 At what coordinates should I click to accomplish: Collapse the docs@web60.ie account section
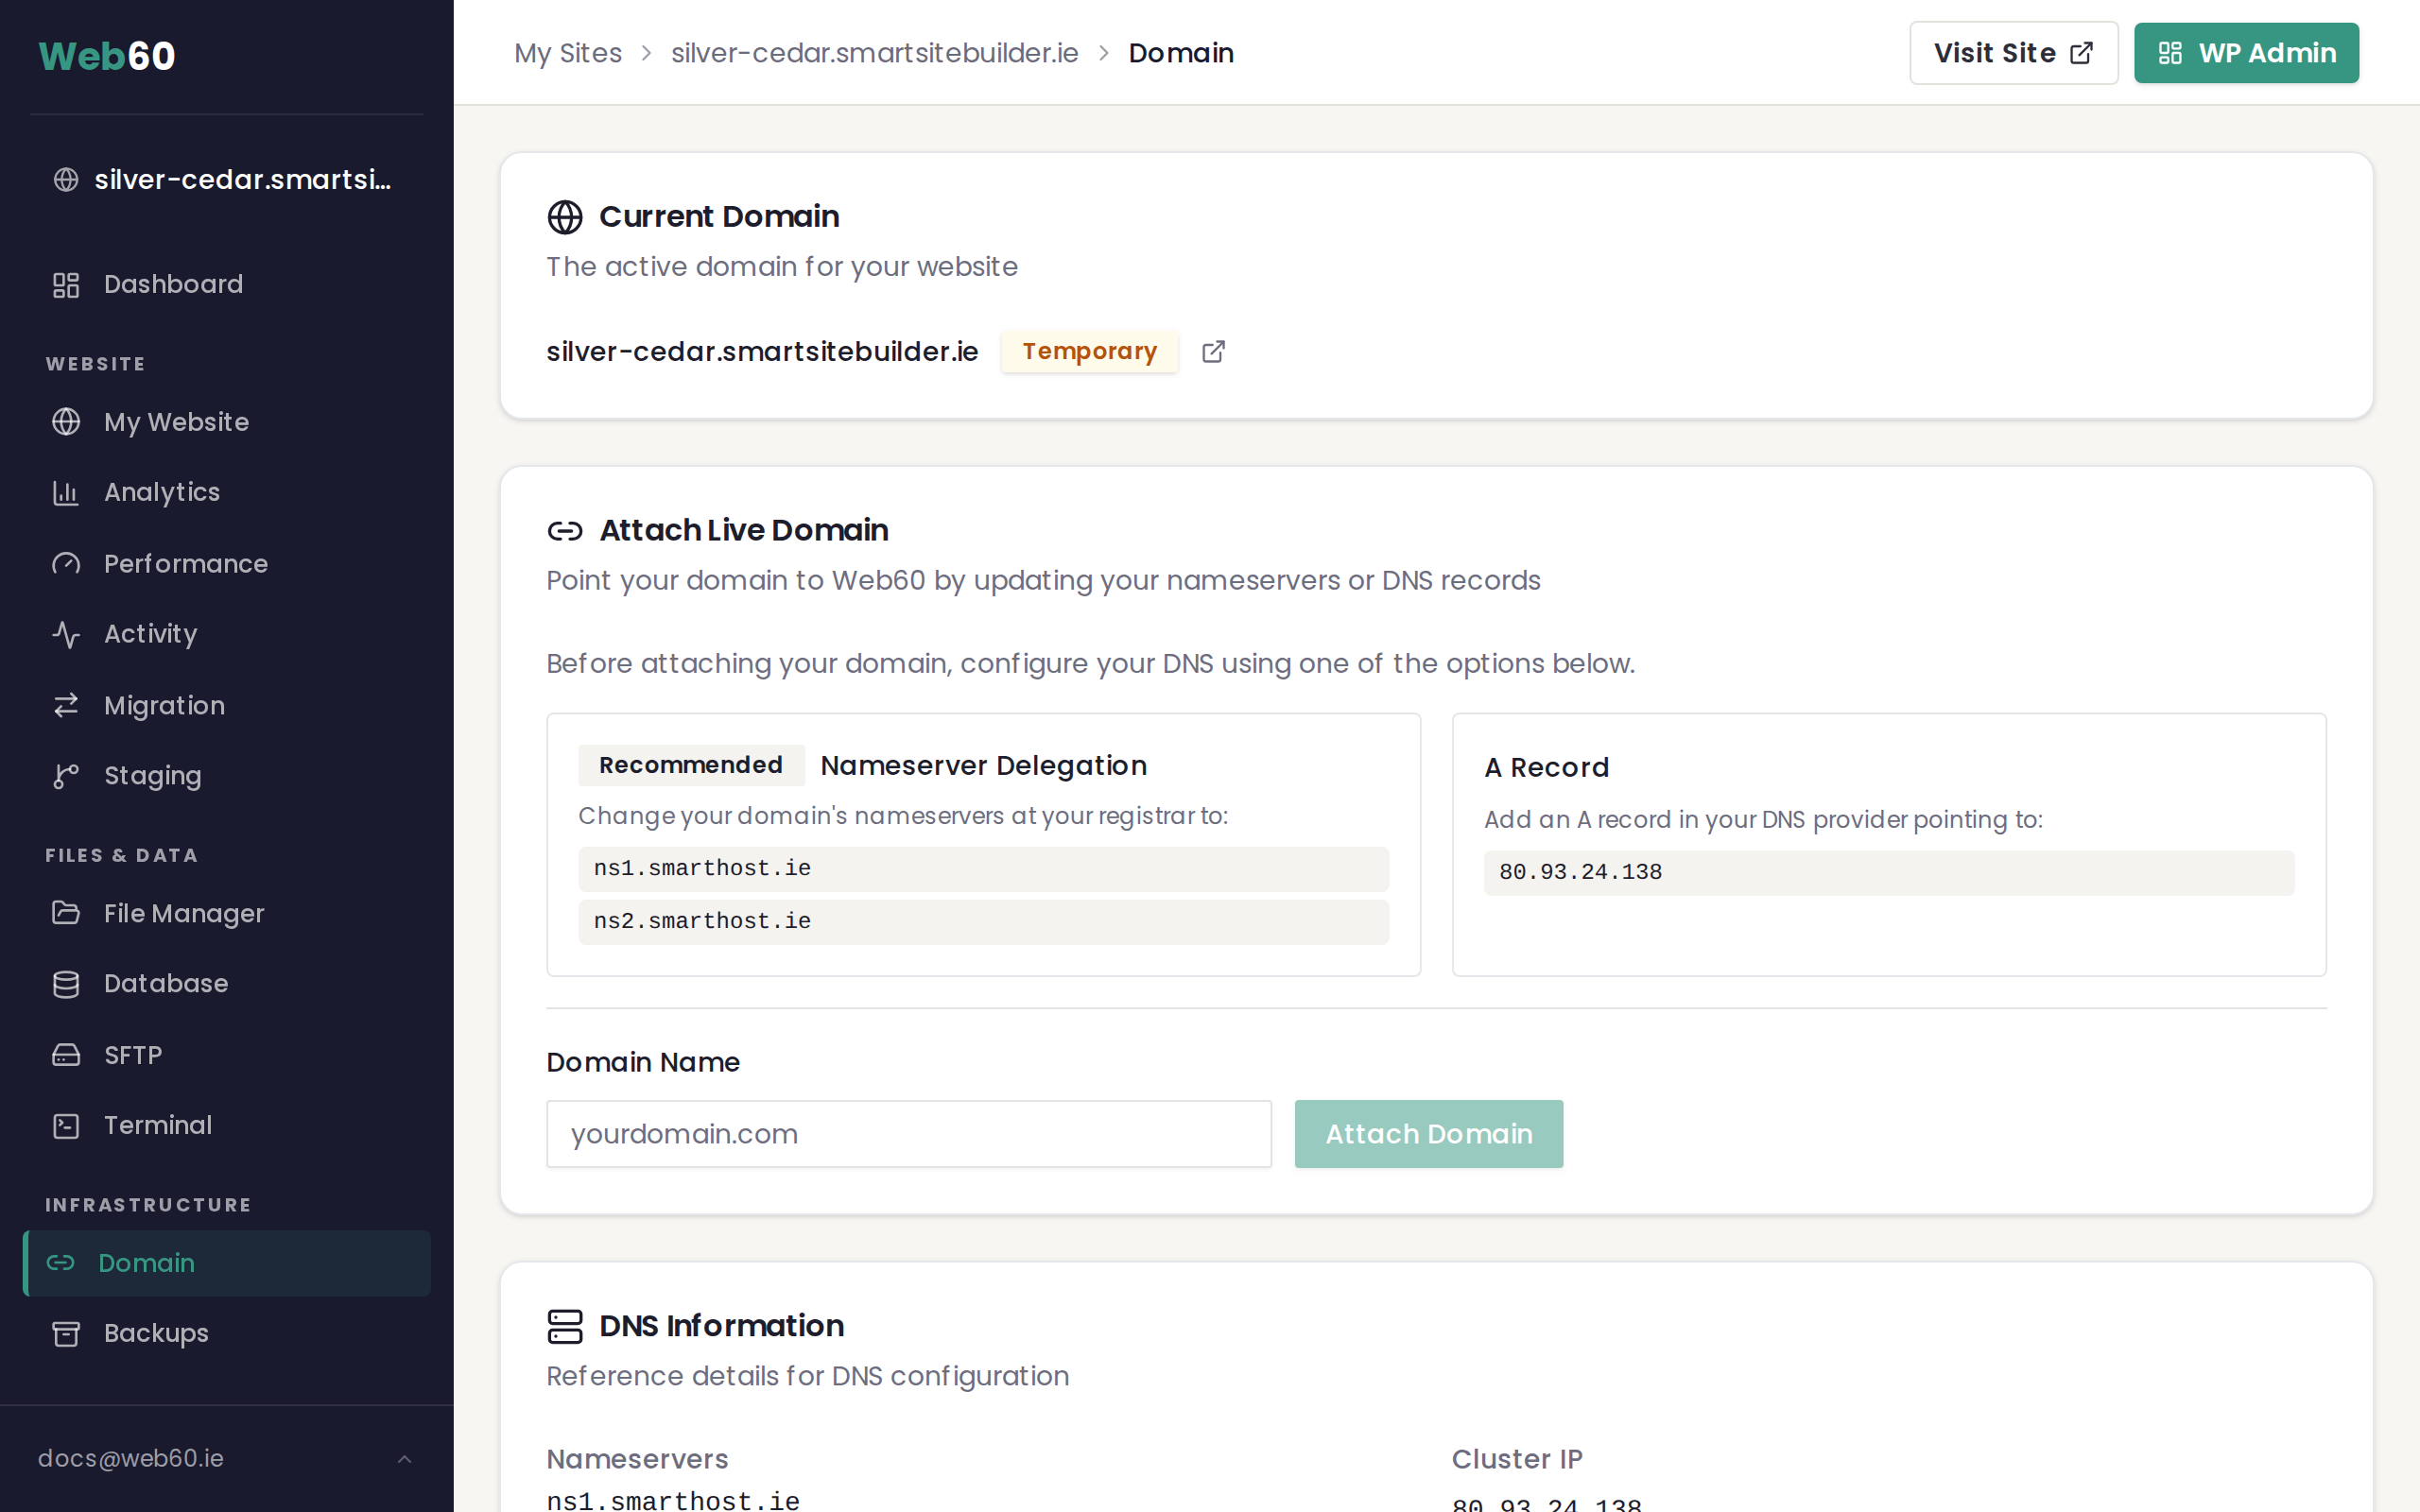(404, 1458)
